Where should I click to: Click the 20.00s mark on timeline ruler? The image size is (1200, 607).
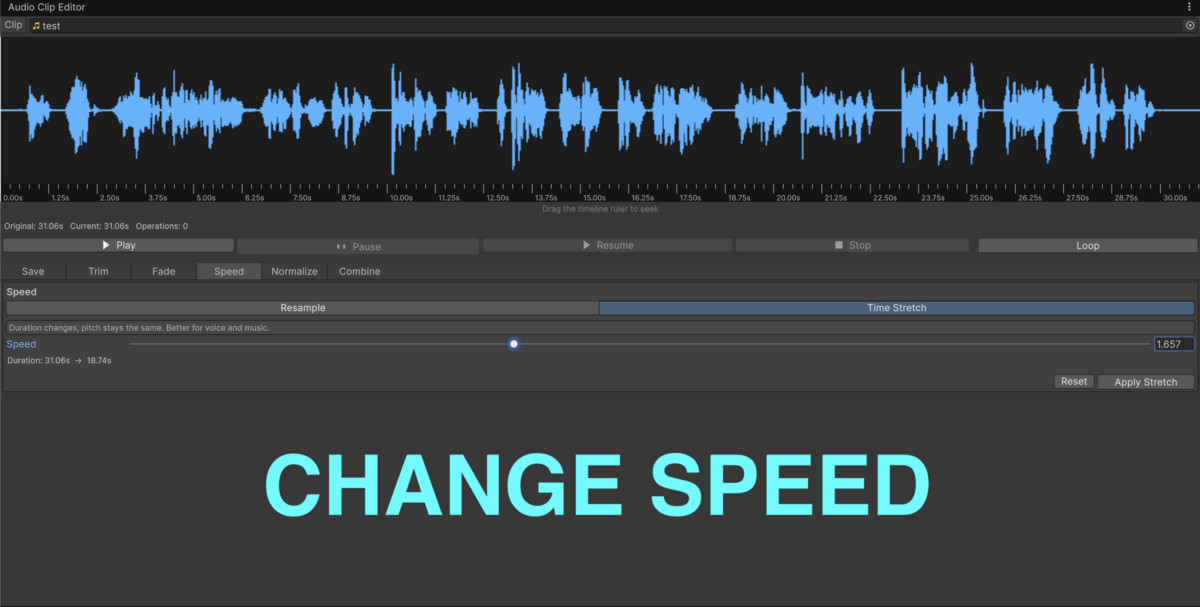pos(788,198)
